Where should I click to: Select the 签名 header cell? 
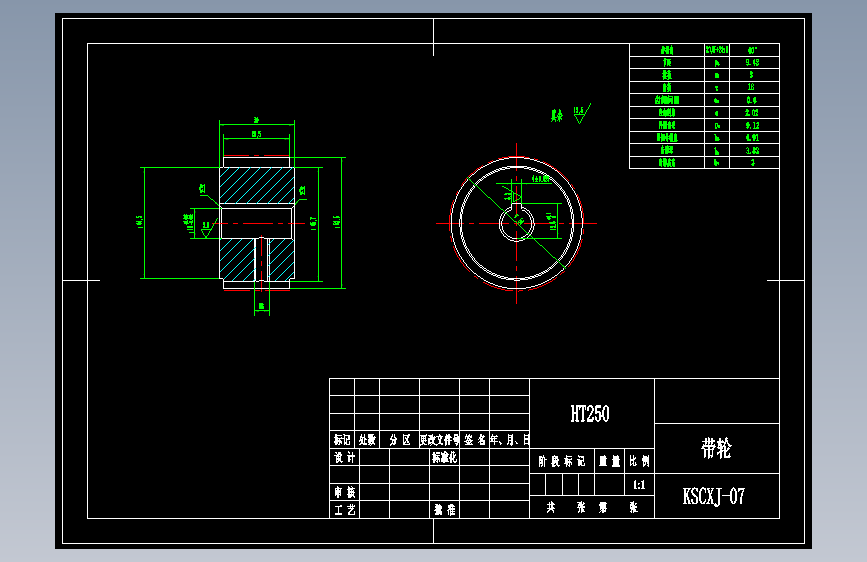(474, 440)
